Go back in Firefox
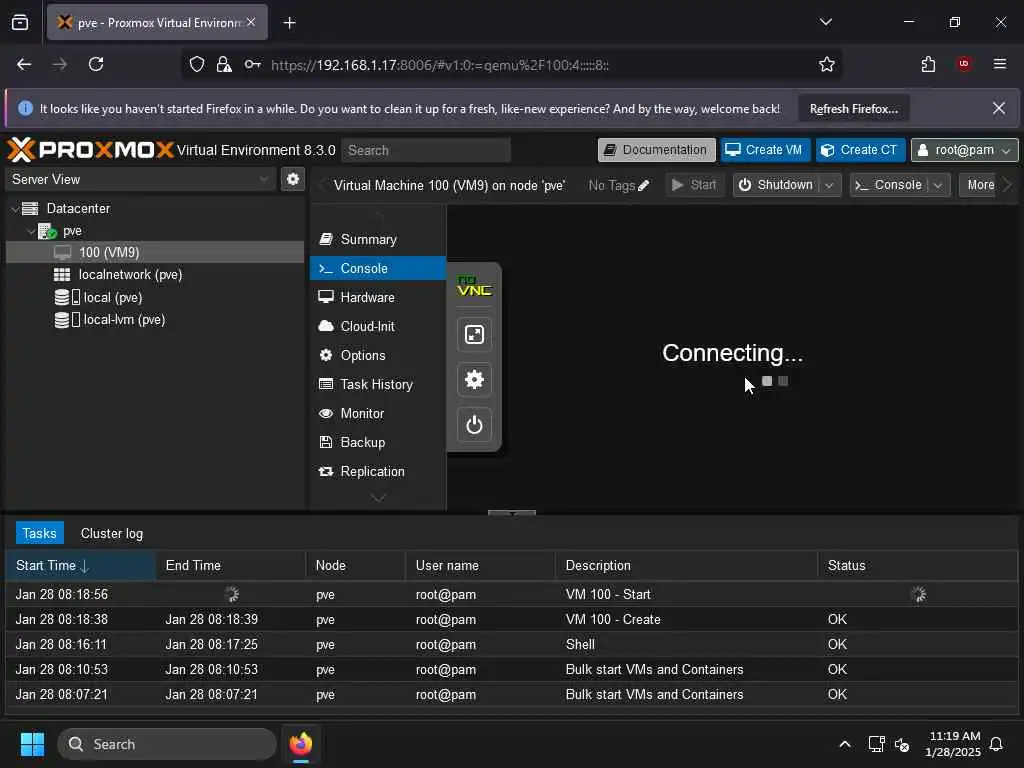This screenshot has height=768, width=1024. click(24, 64)
